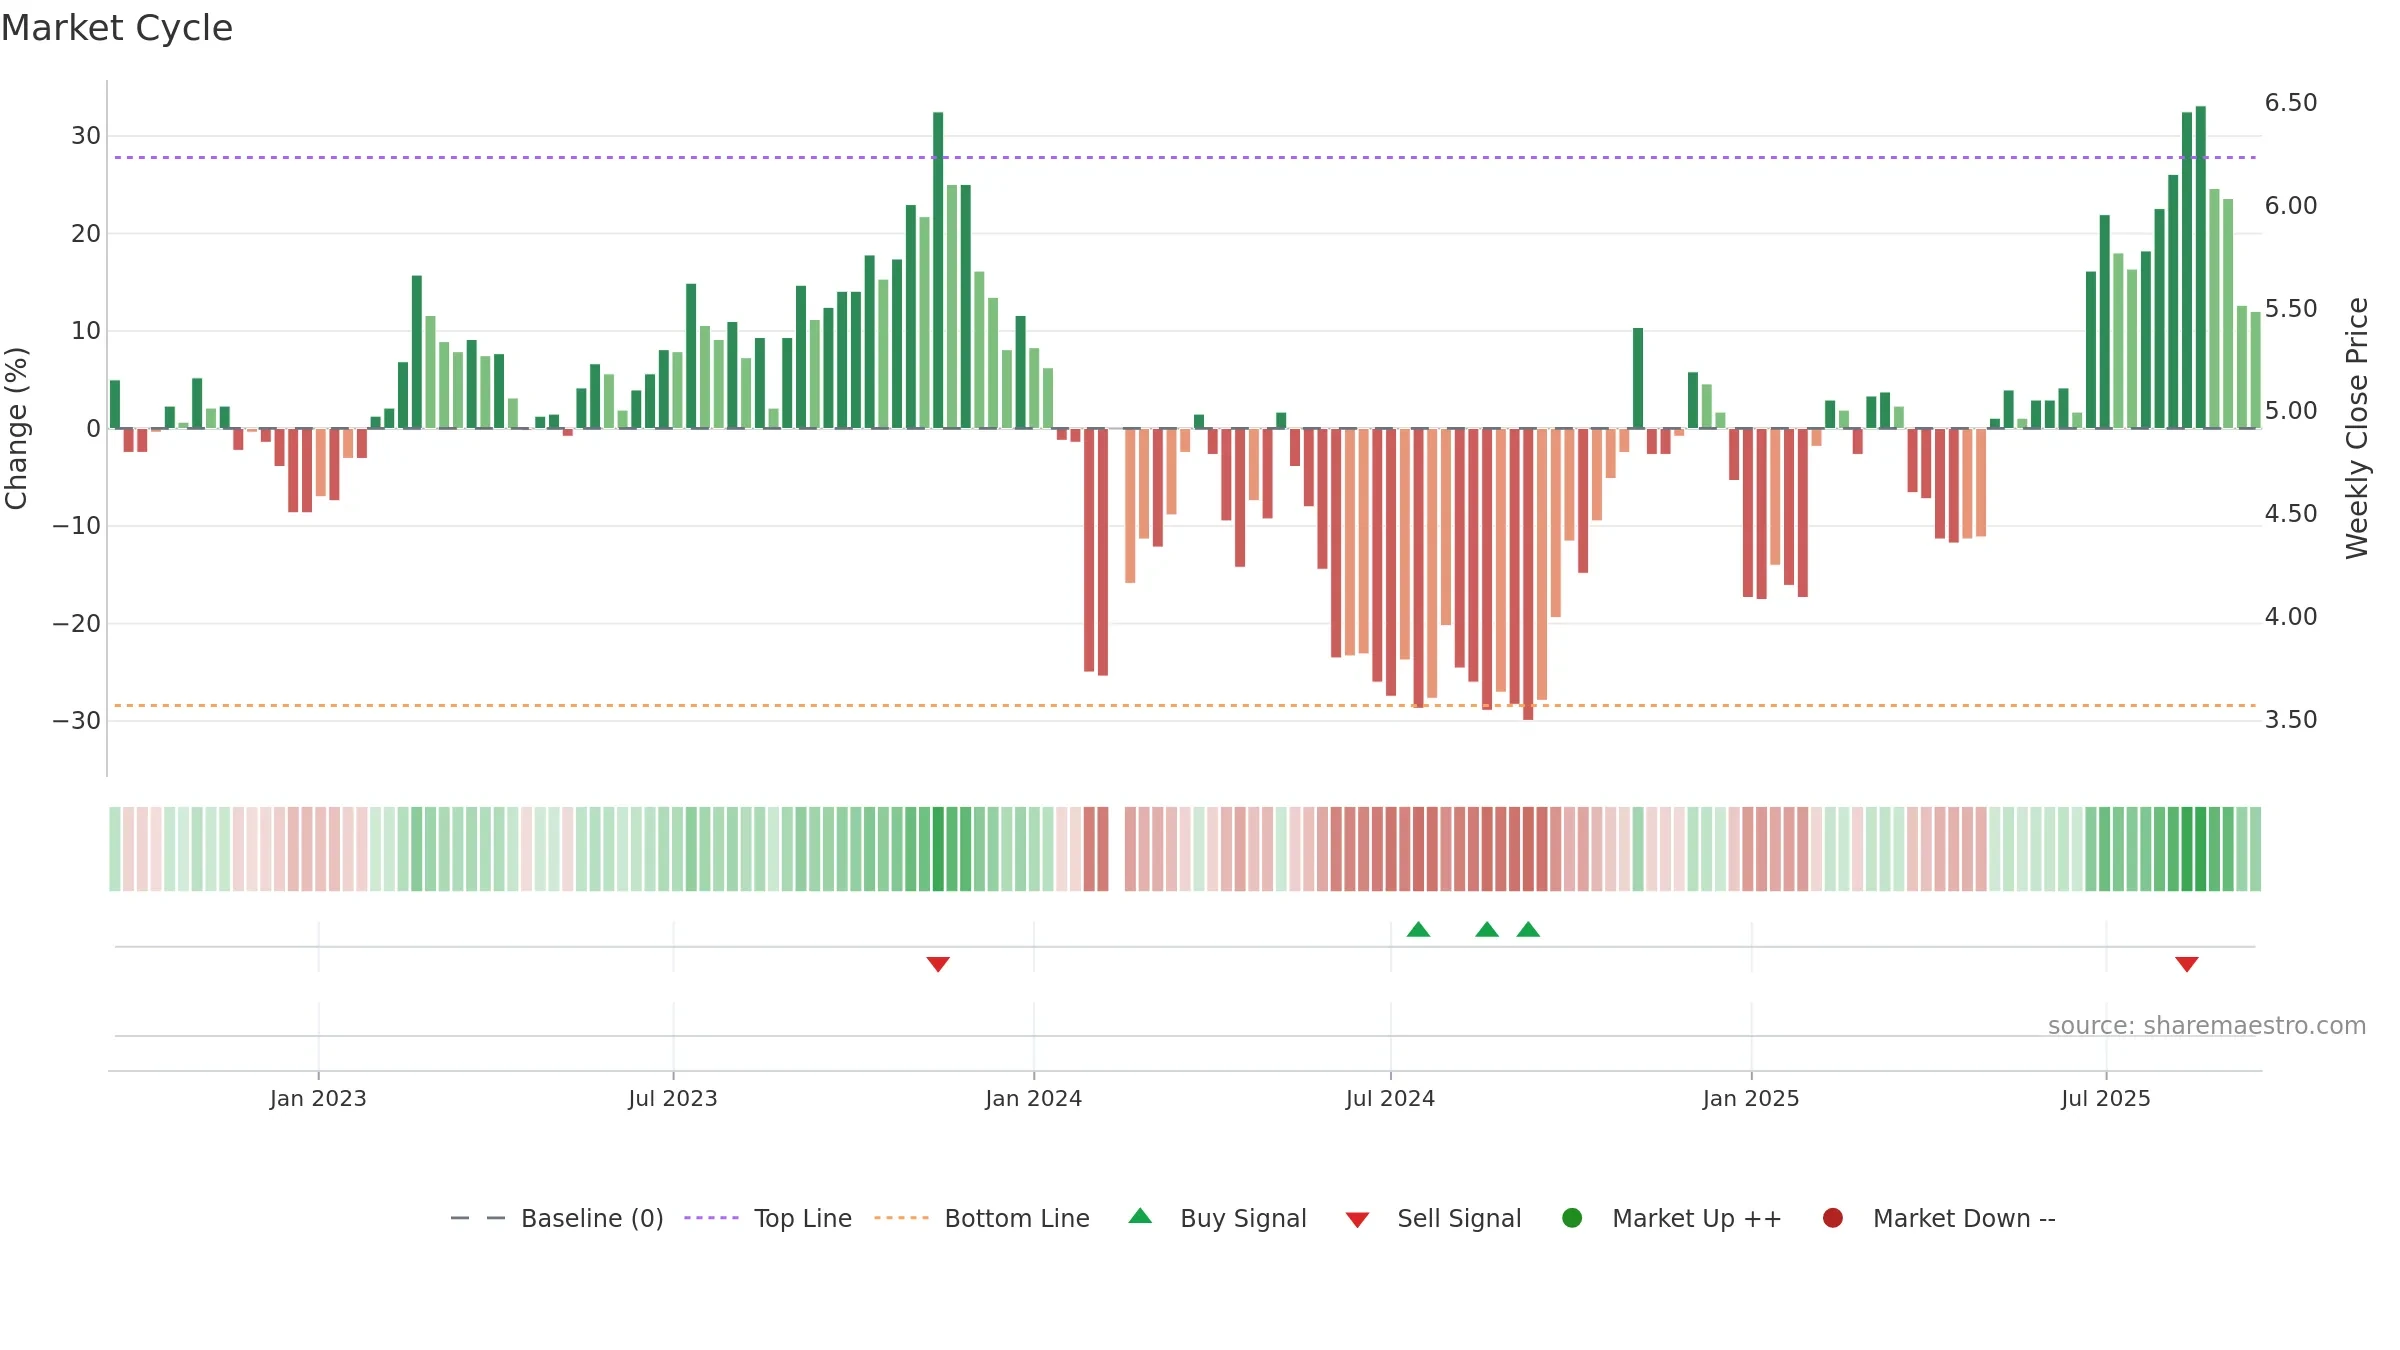Screen dimensions: 2400x1350
Task: Click the 30 change axis tick
Action: 86,136
